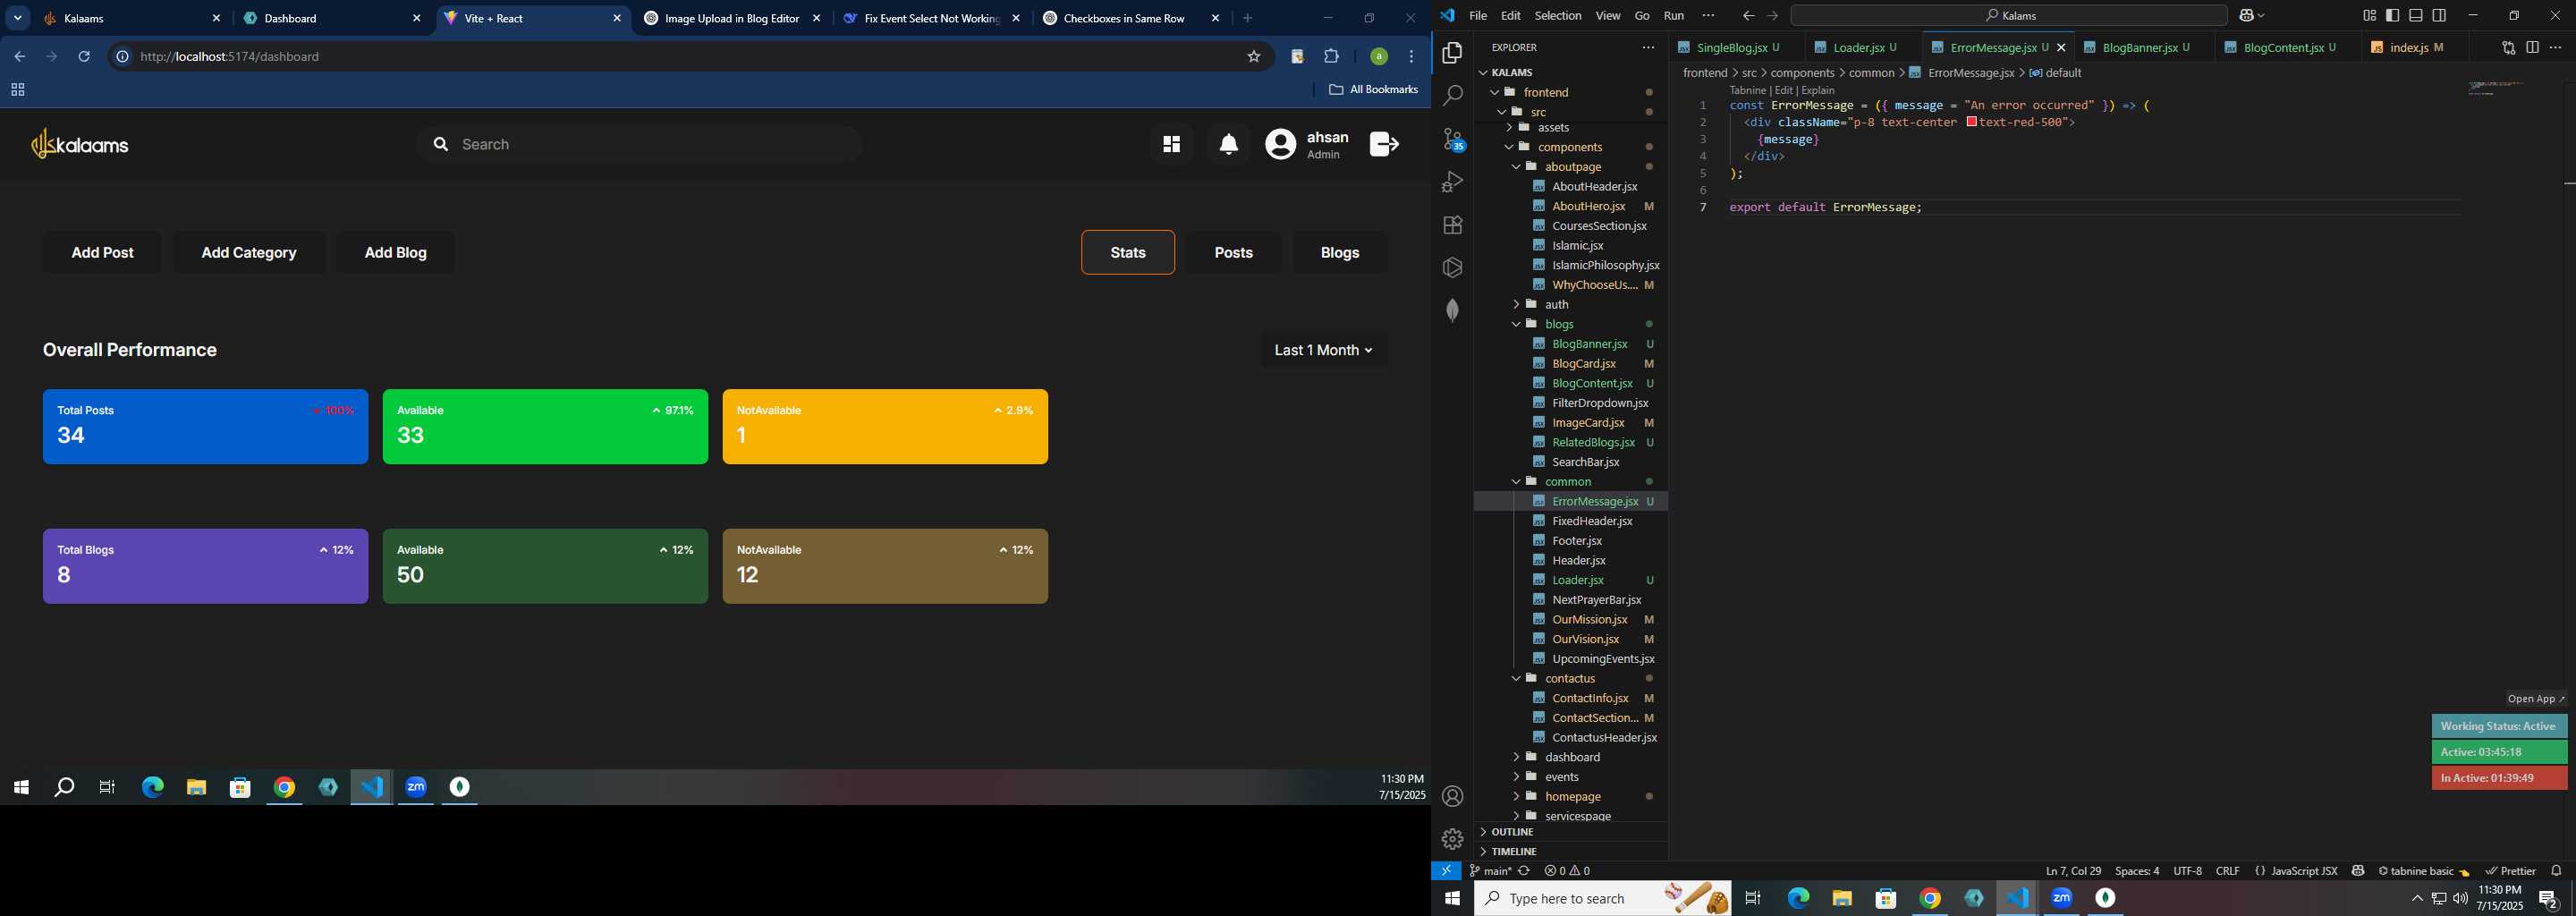This screenshot has height=916, width=2576.
Task: Open Chrome three-dot menu
Action: 1411,57
